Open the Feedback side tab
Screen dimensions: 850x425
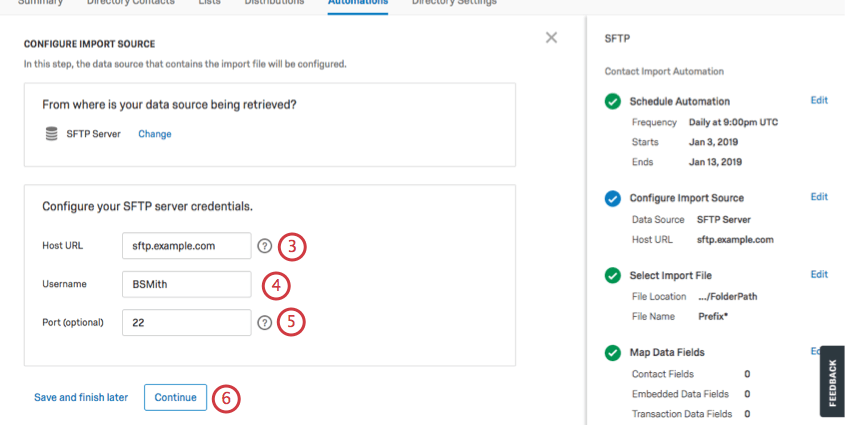tap(832, 381)
